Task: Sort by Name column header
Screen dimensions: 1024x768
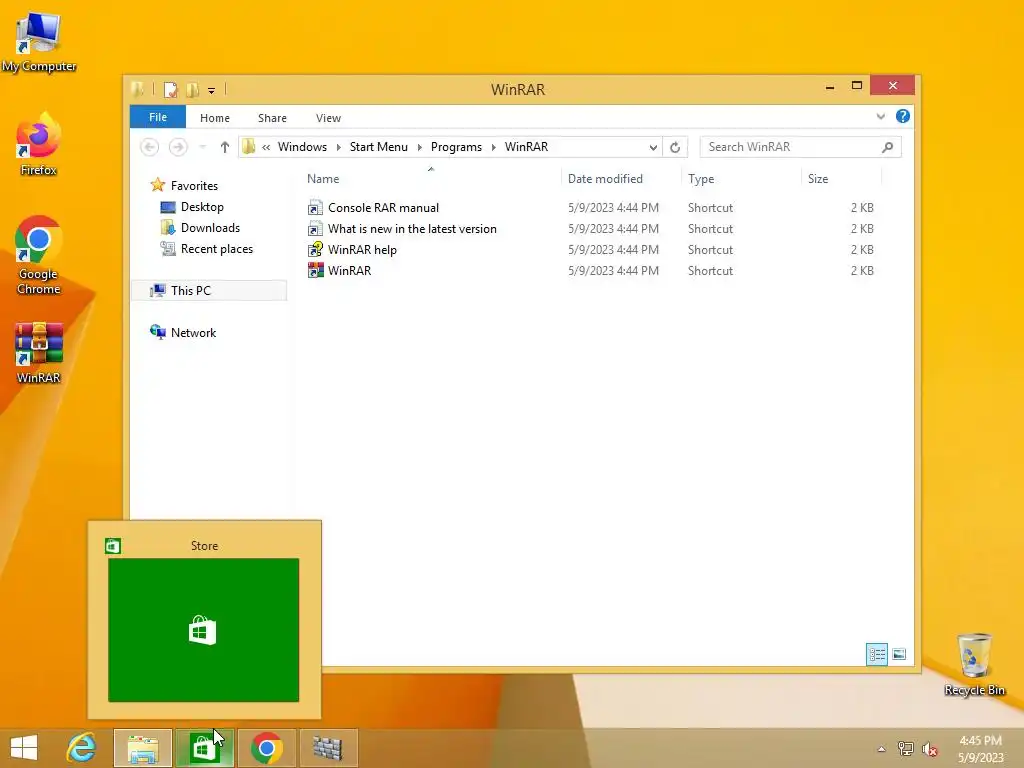Action: coord(431,179)
